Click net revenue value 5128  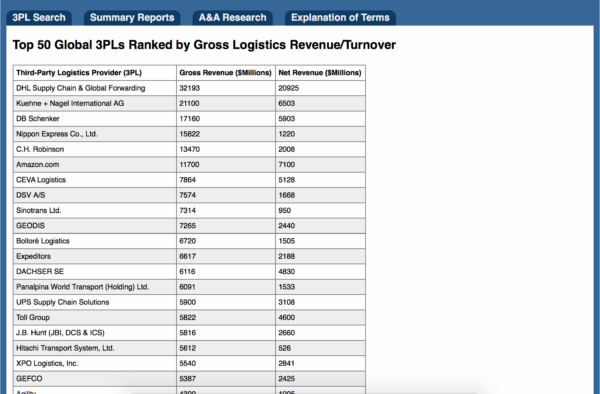tap(287, 180)
